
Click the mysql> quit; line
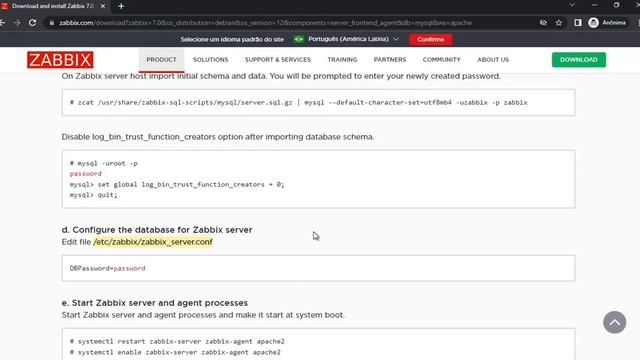[x=93, y=195]
